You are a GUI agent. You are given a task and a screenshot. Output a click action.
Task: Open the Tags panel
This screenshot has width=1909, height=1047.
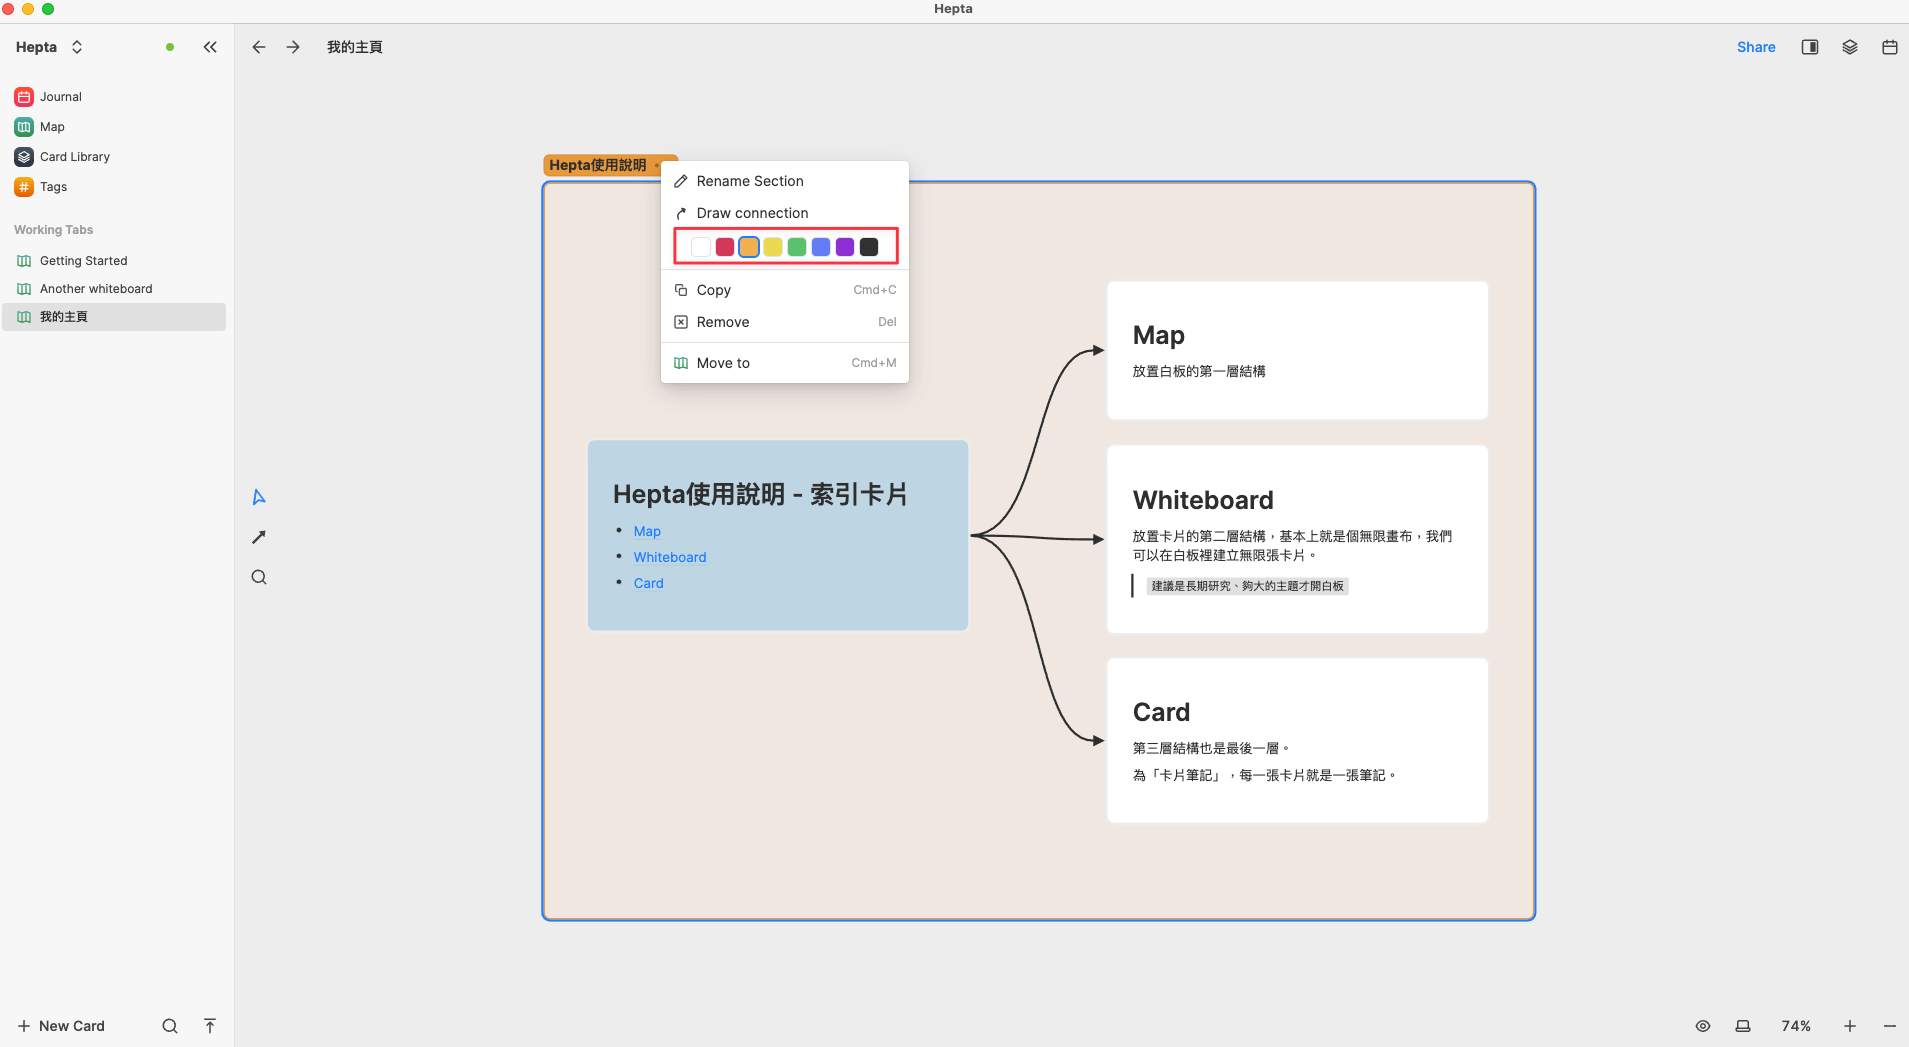pos(53,187)
